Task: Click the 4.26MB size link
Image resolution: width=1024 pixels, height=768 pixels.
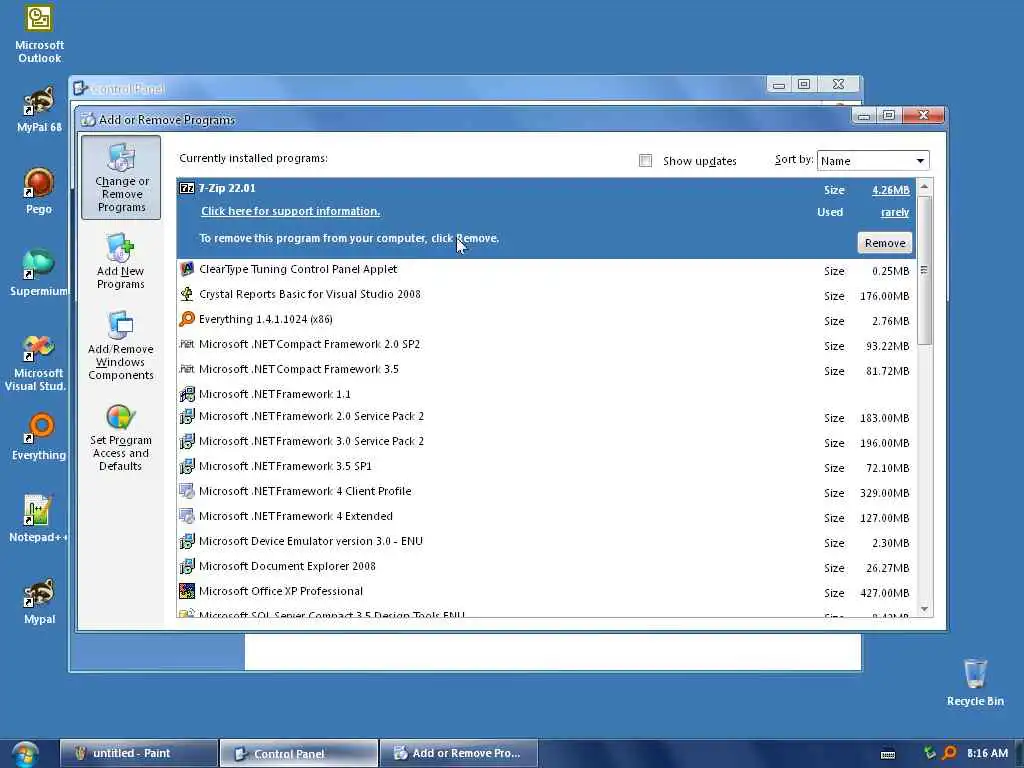Action: (891, 190)
